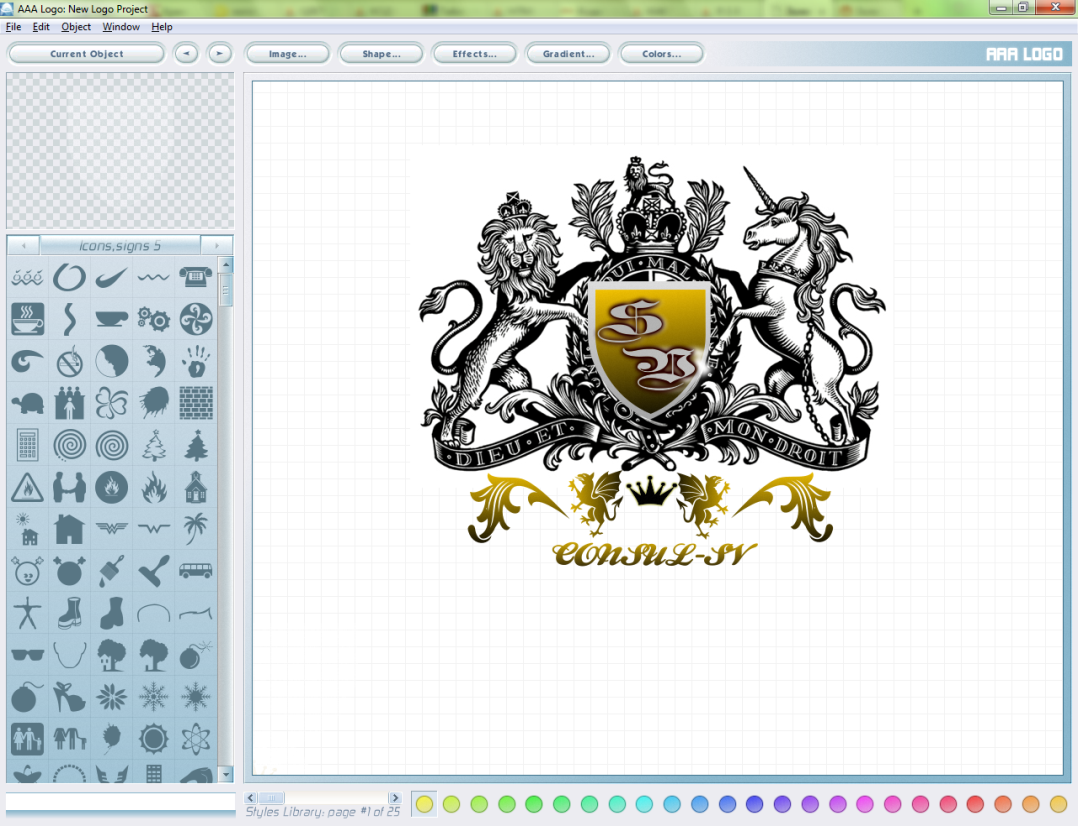Click icon list scrollbar up arrow
This screenshot has width=1078, height=826.
(x=226, y=265)
